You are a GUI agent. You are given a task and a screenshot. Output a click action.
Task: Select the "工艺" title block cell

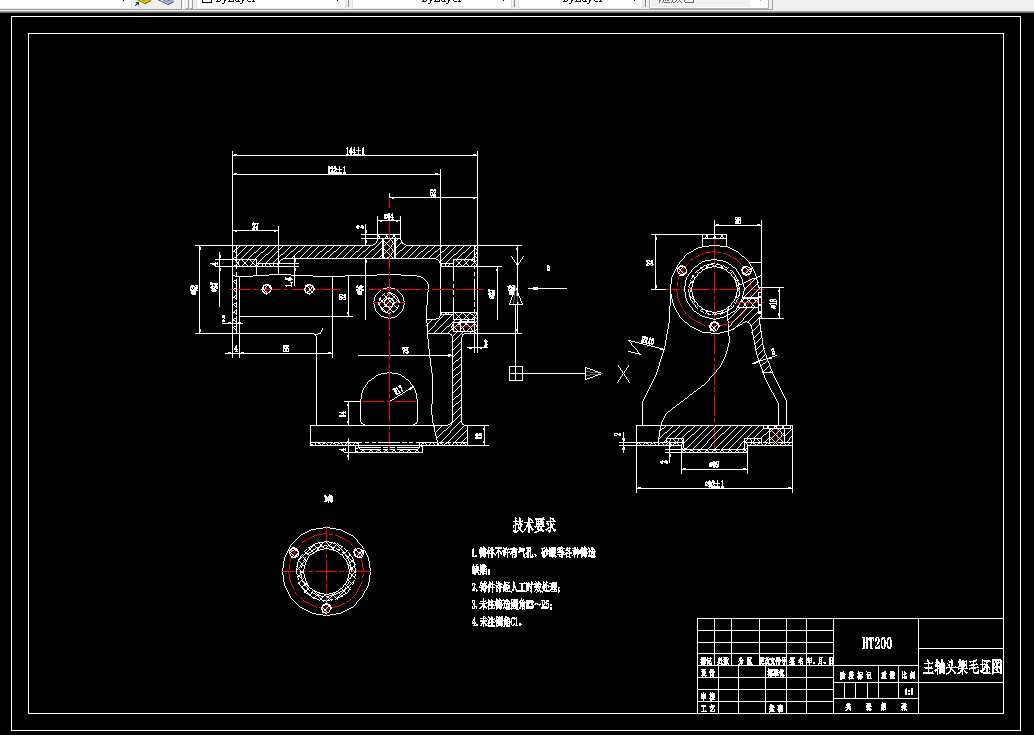tap(708, 708)
